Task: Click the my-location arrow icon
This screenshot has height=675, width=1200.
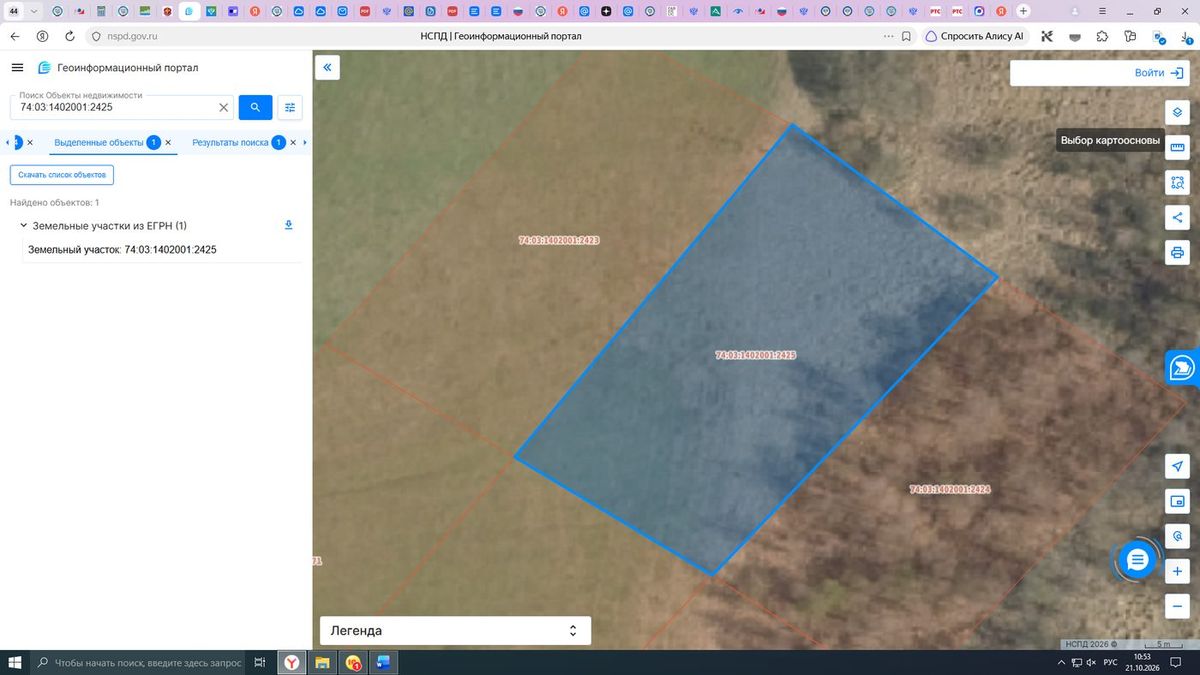Action: (1177, 467)
